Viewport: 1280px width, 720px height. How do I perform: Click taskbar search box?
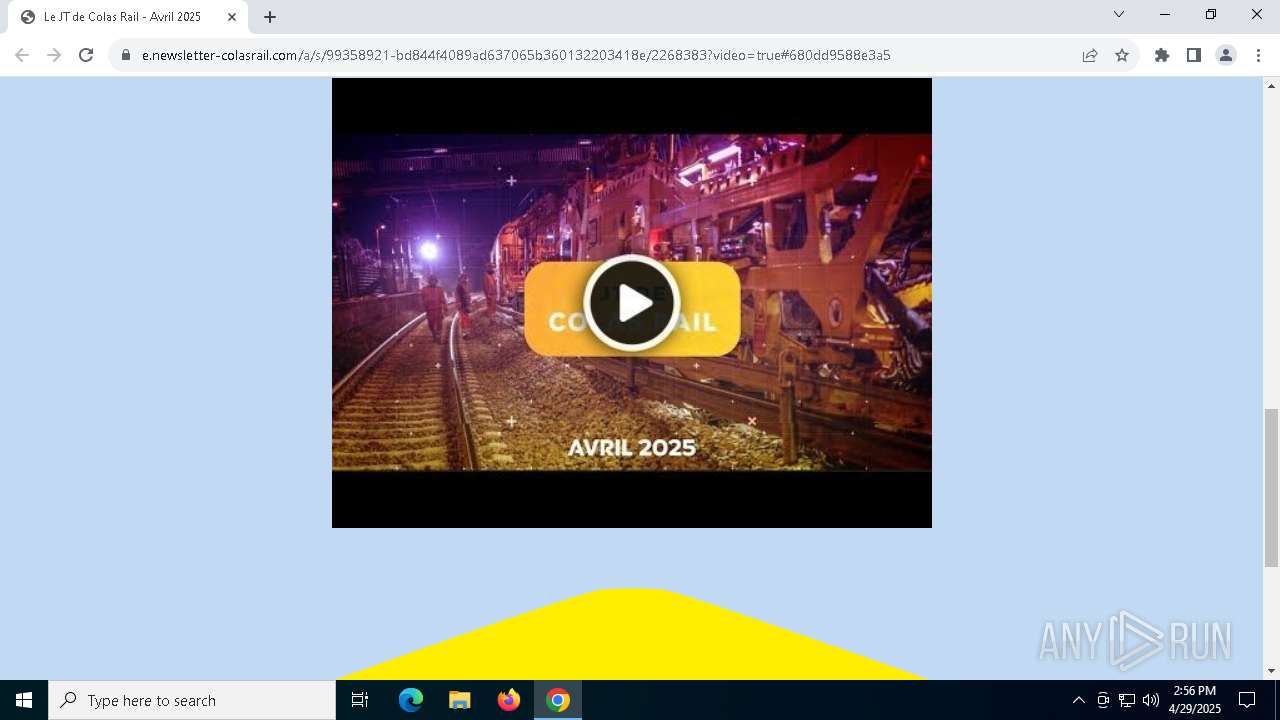[x=192, y=700]
